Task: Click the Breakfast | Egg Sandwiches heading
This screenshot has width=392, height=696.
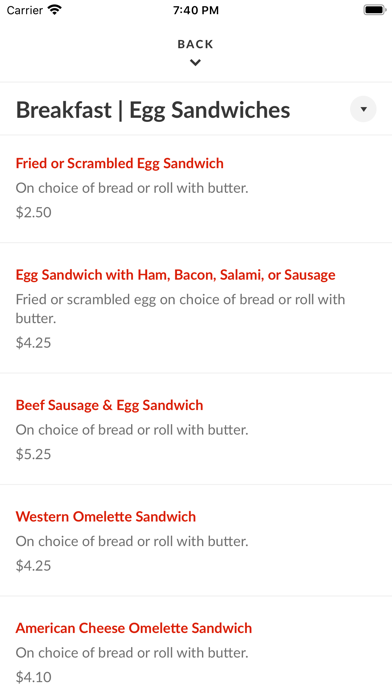Action: (153, 110)
